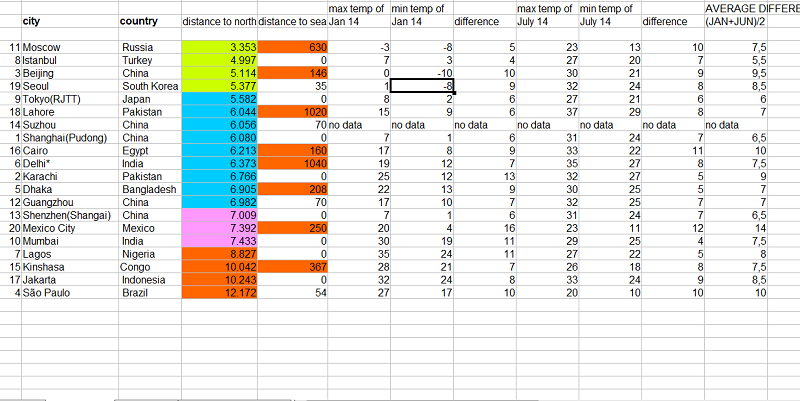Select the Mexico country cell
This screenshot has width=800, height=401.
[x=150, y=228]
